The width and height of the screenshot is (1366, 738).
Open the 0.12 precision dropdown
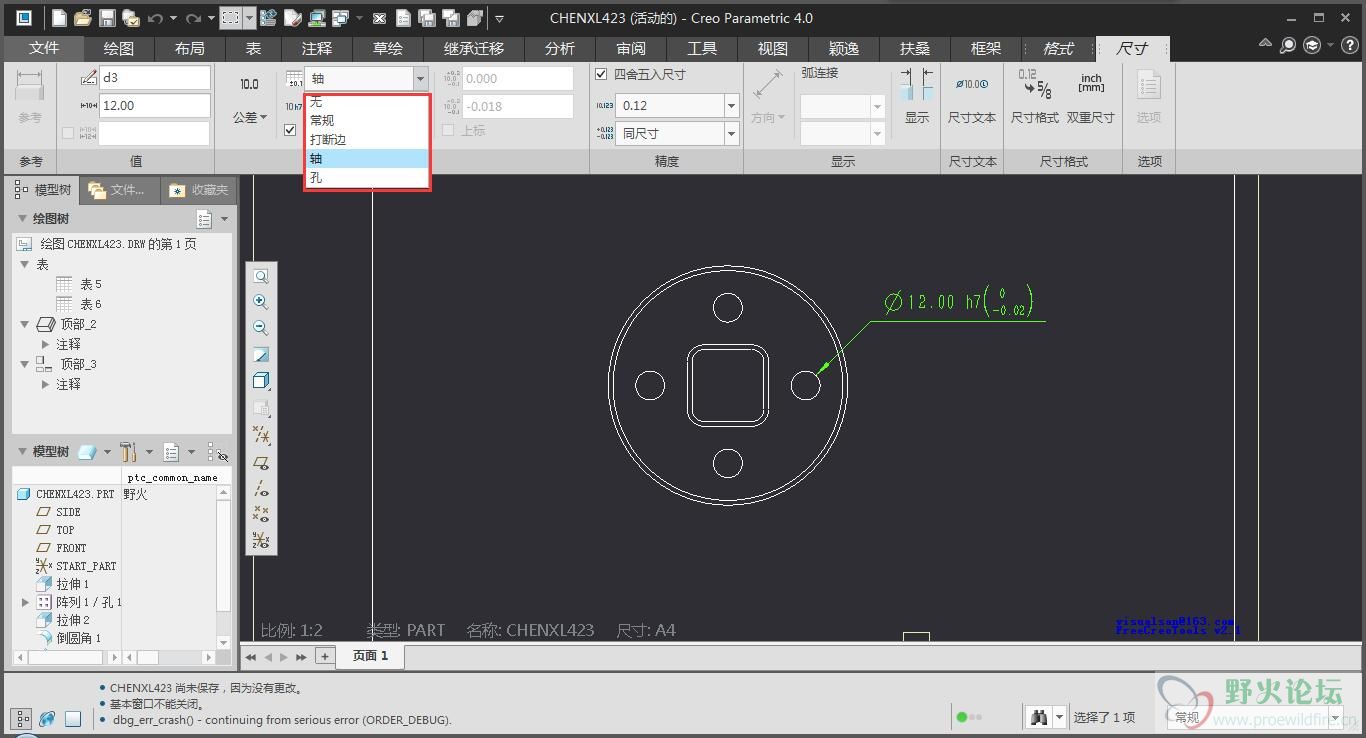pyautogui.click(x=731, y=105)
